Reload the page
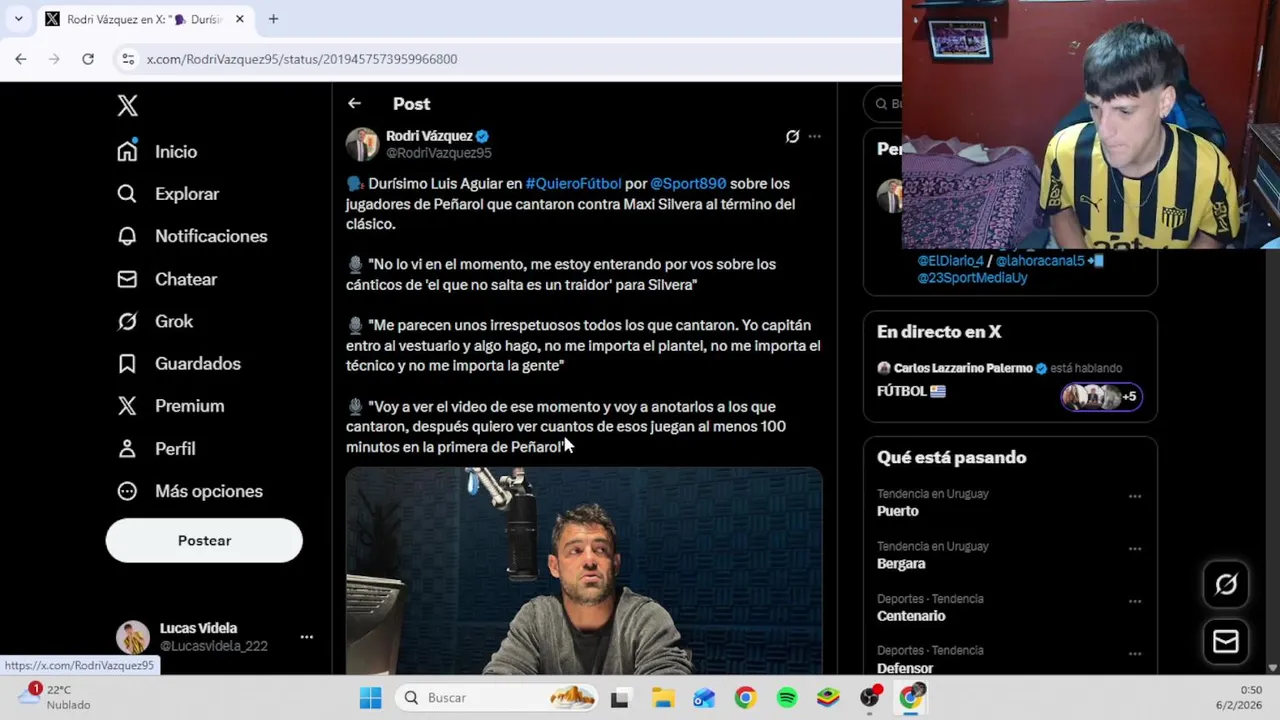The height and width of the screenshot is (720, 1280). pyautogui.click(x=88, y=59)
